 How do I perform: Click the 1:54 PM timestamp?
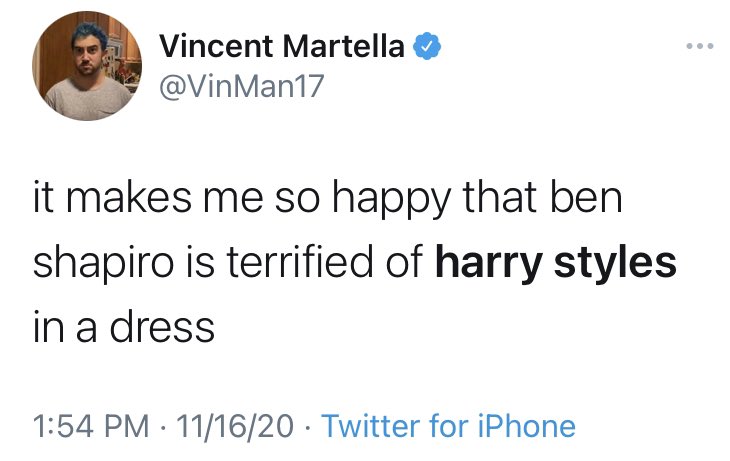88,427
